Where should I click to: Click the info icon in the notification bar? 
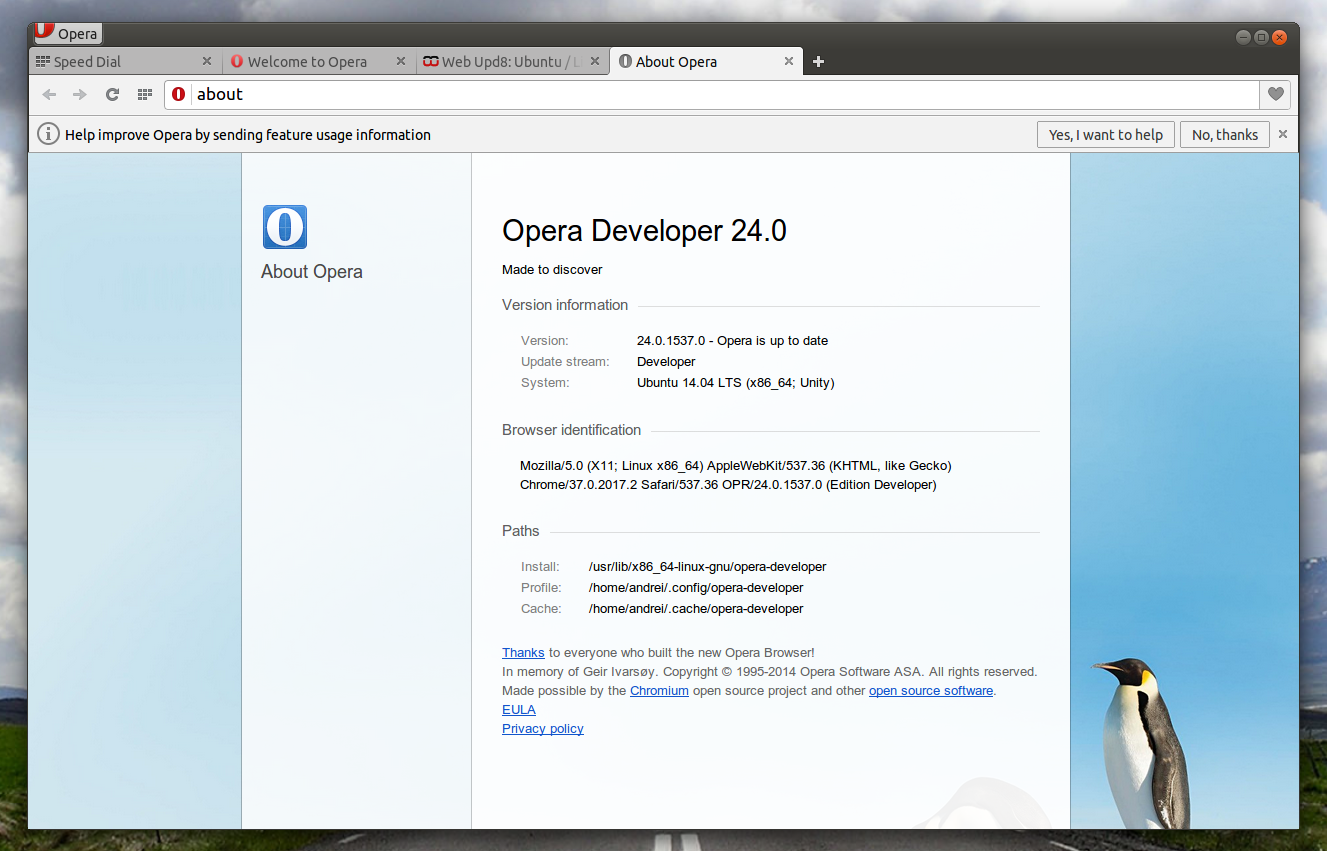click(x=48, y=134)
